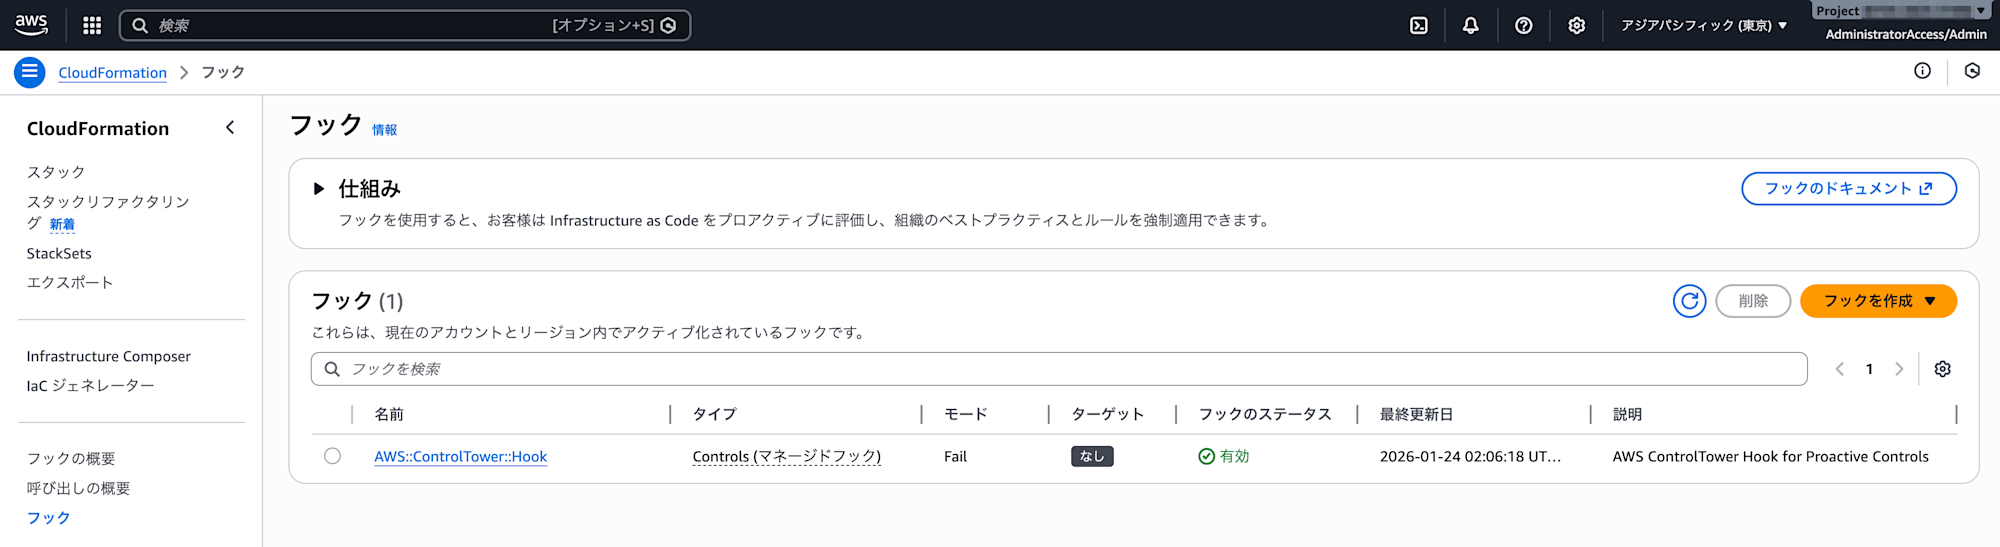Open Infrastructure Composer nav item
Viewport: 2000px width, 547px height.
point(109,356)
